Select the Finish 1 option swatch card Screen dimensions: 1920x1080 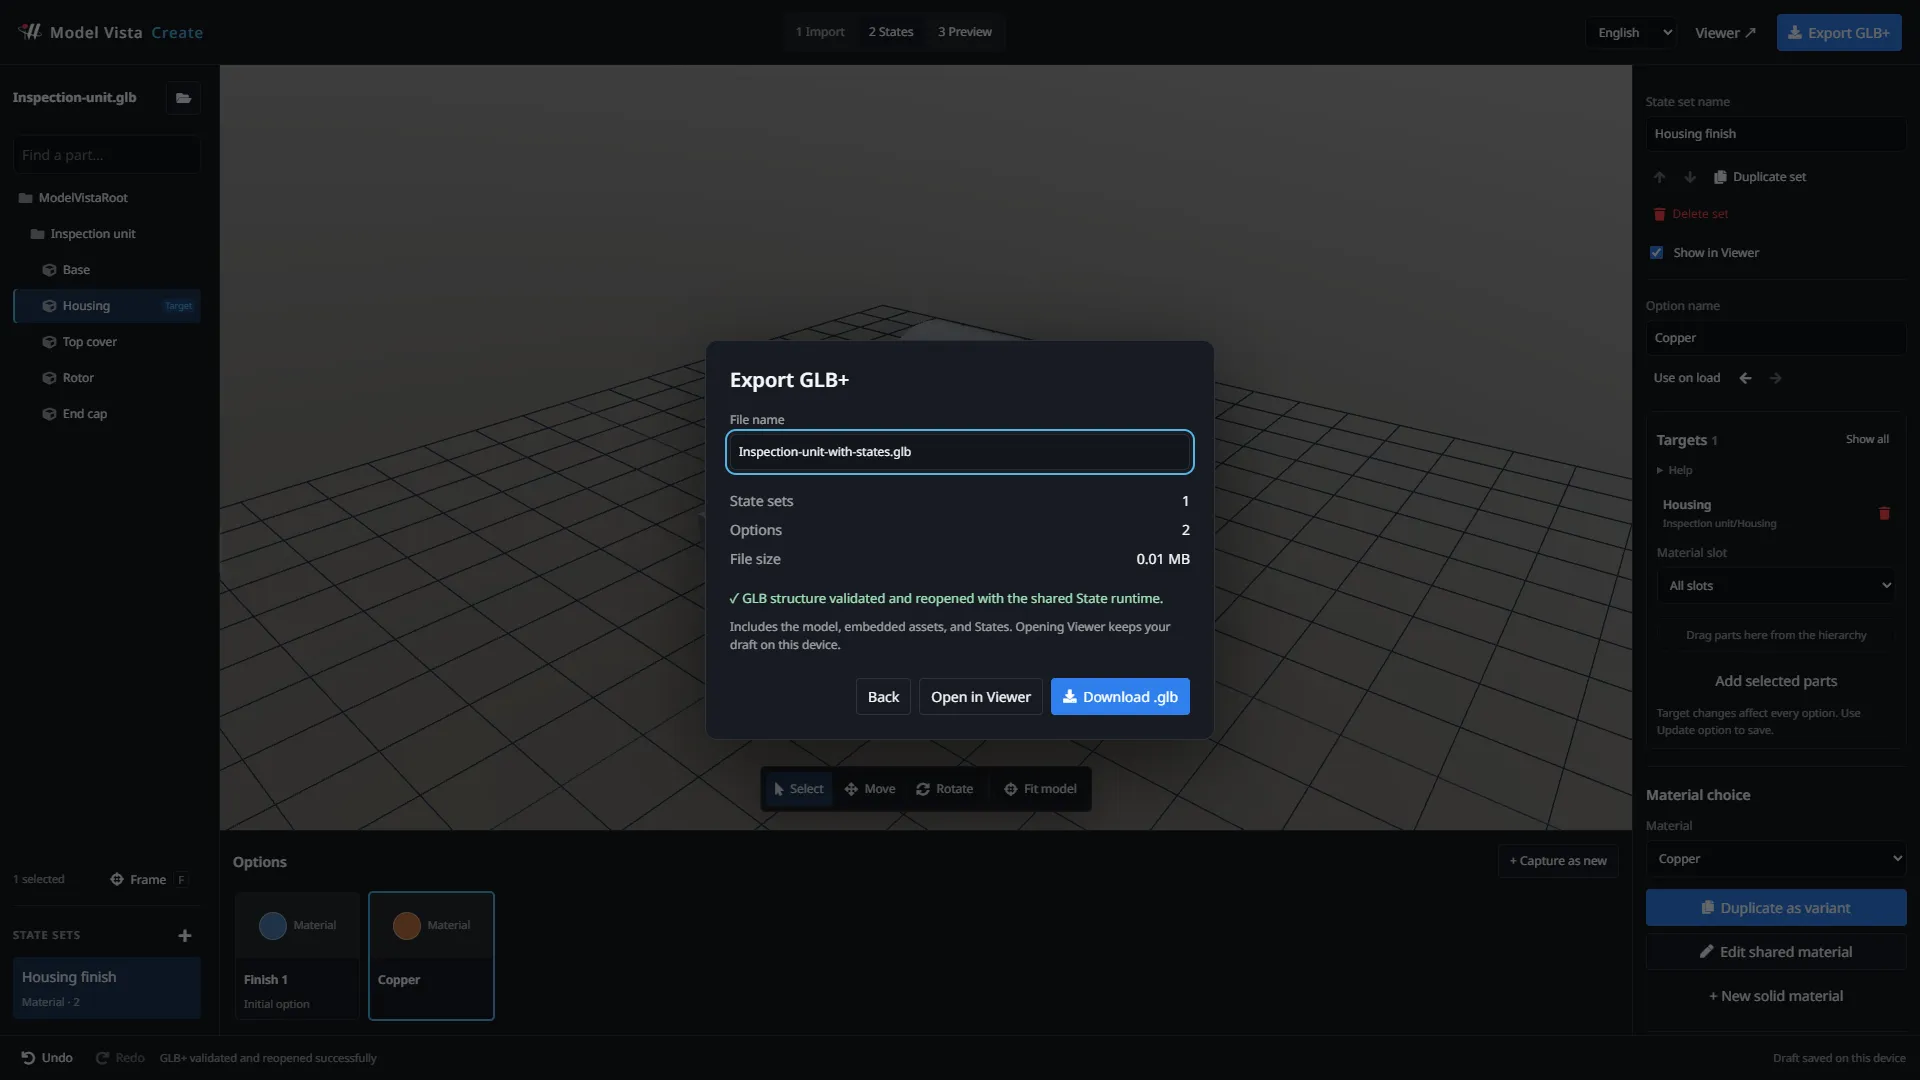click(297, 956)
